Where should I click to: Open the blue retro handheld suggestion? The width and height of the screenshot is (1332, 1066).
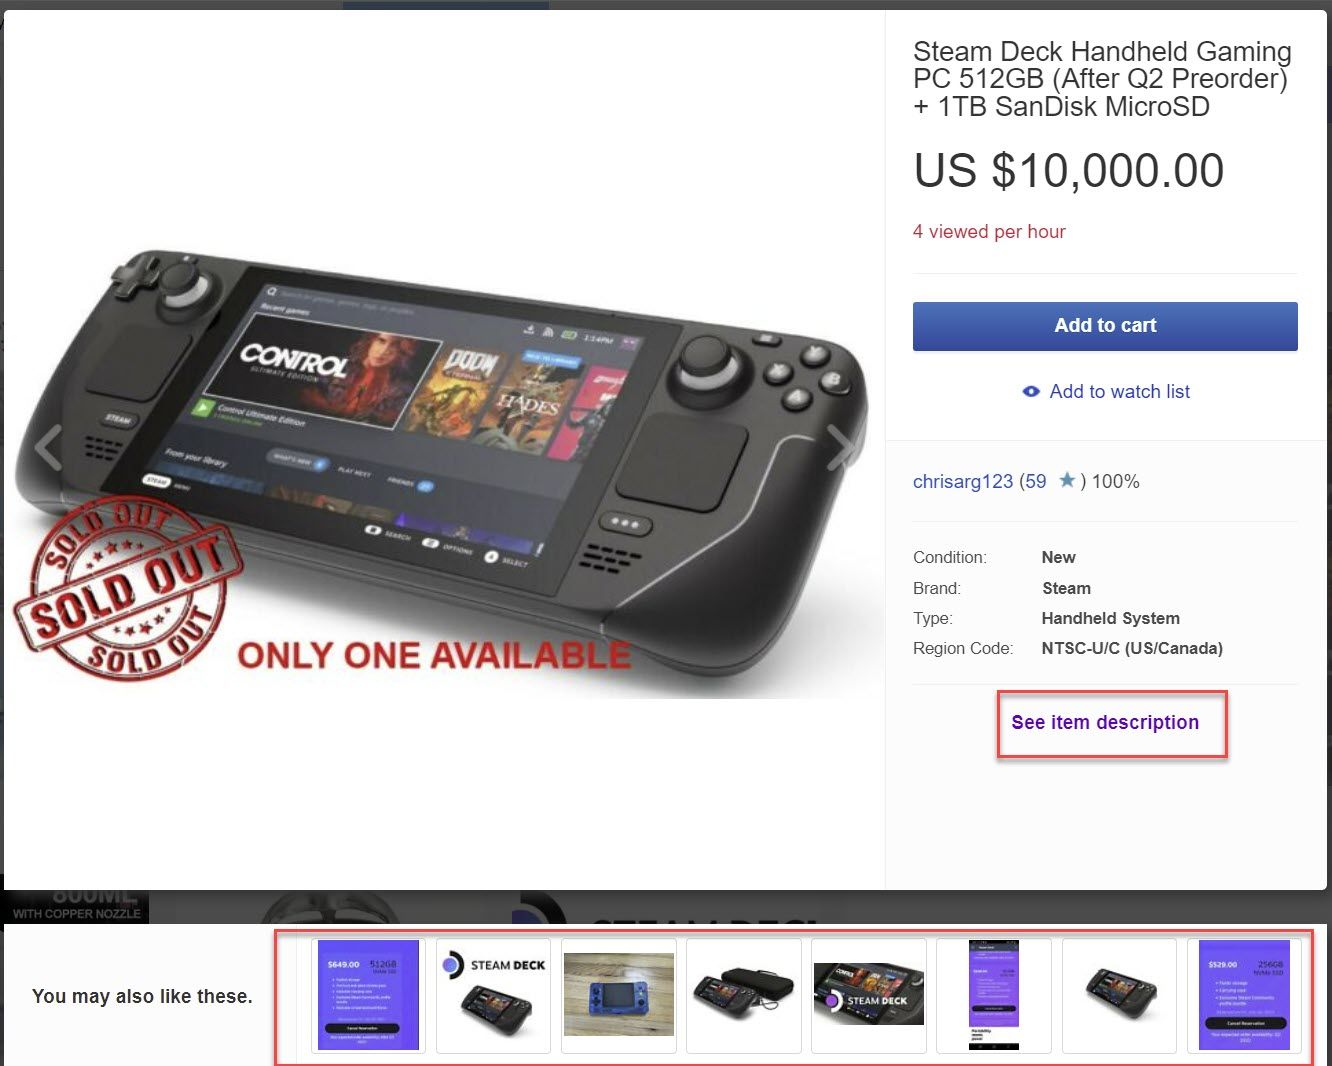coord(618,995)
